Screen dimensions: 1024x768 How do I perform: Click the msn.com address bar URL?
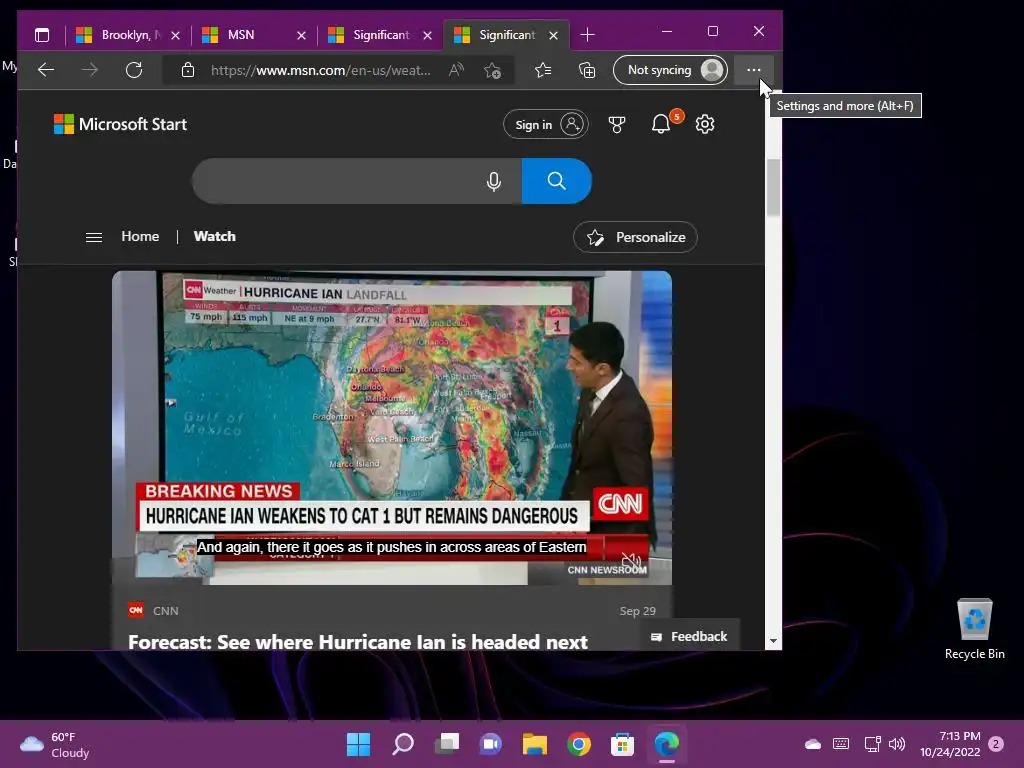pyautogui.click(x=321, y=70)
